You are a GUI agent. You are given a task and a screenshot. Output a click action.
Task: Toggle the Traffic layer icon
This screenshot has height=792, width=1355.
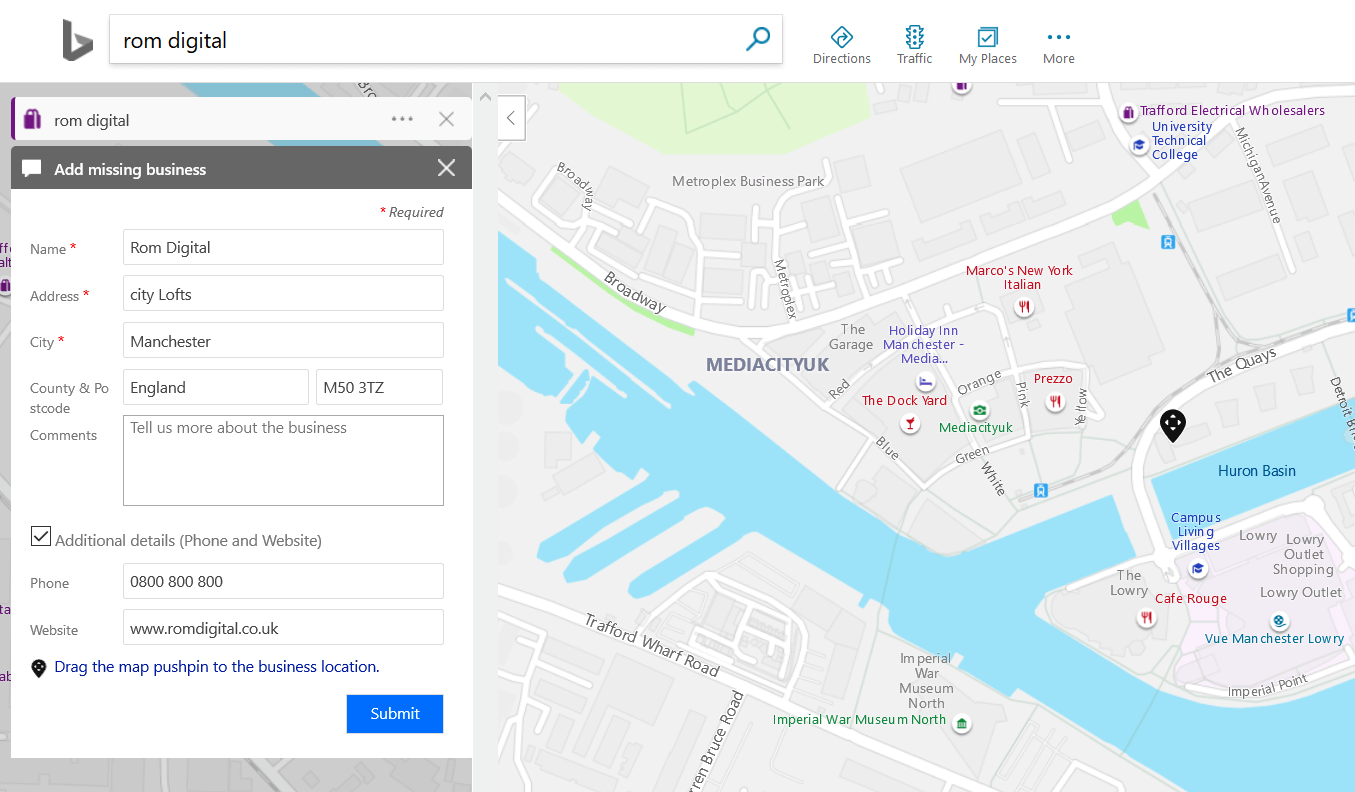tap(914, 45)
